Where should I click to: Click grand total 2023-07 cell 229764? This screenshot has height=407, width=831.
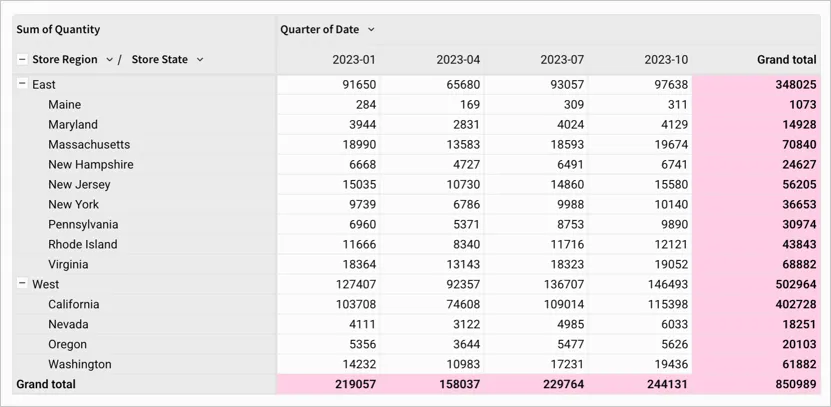(536, 384)
